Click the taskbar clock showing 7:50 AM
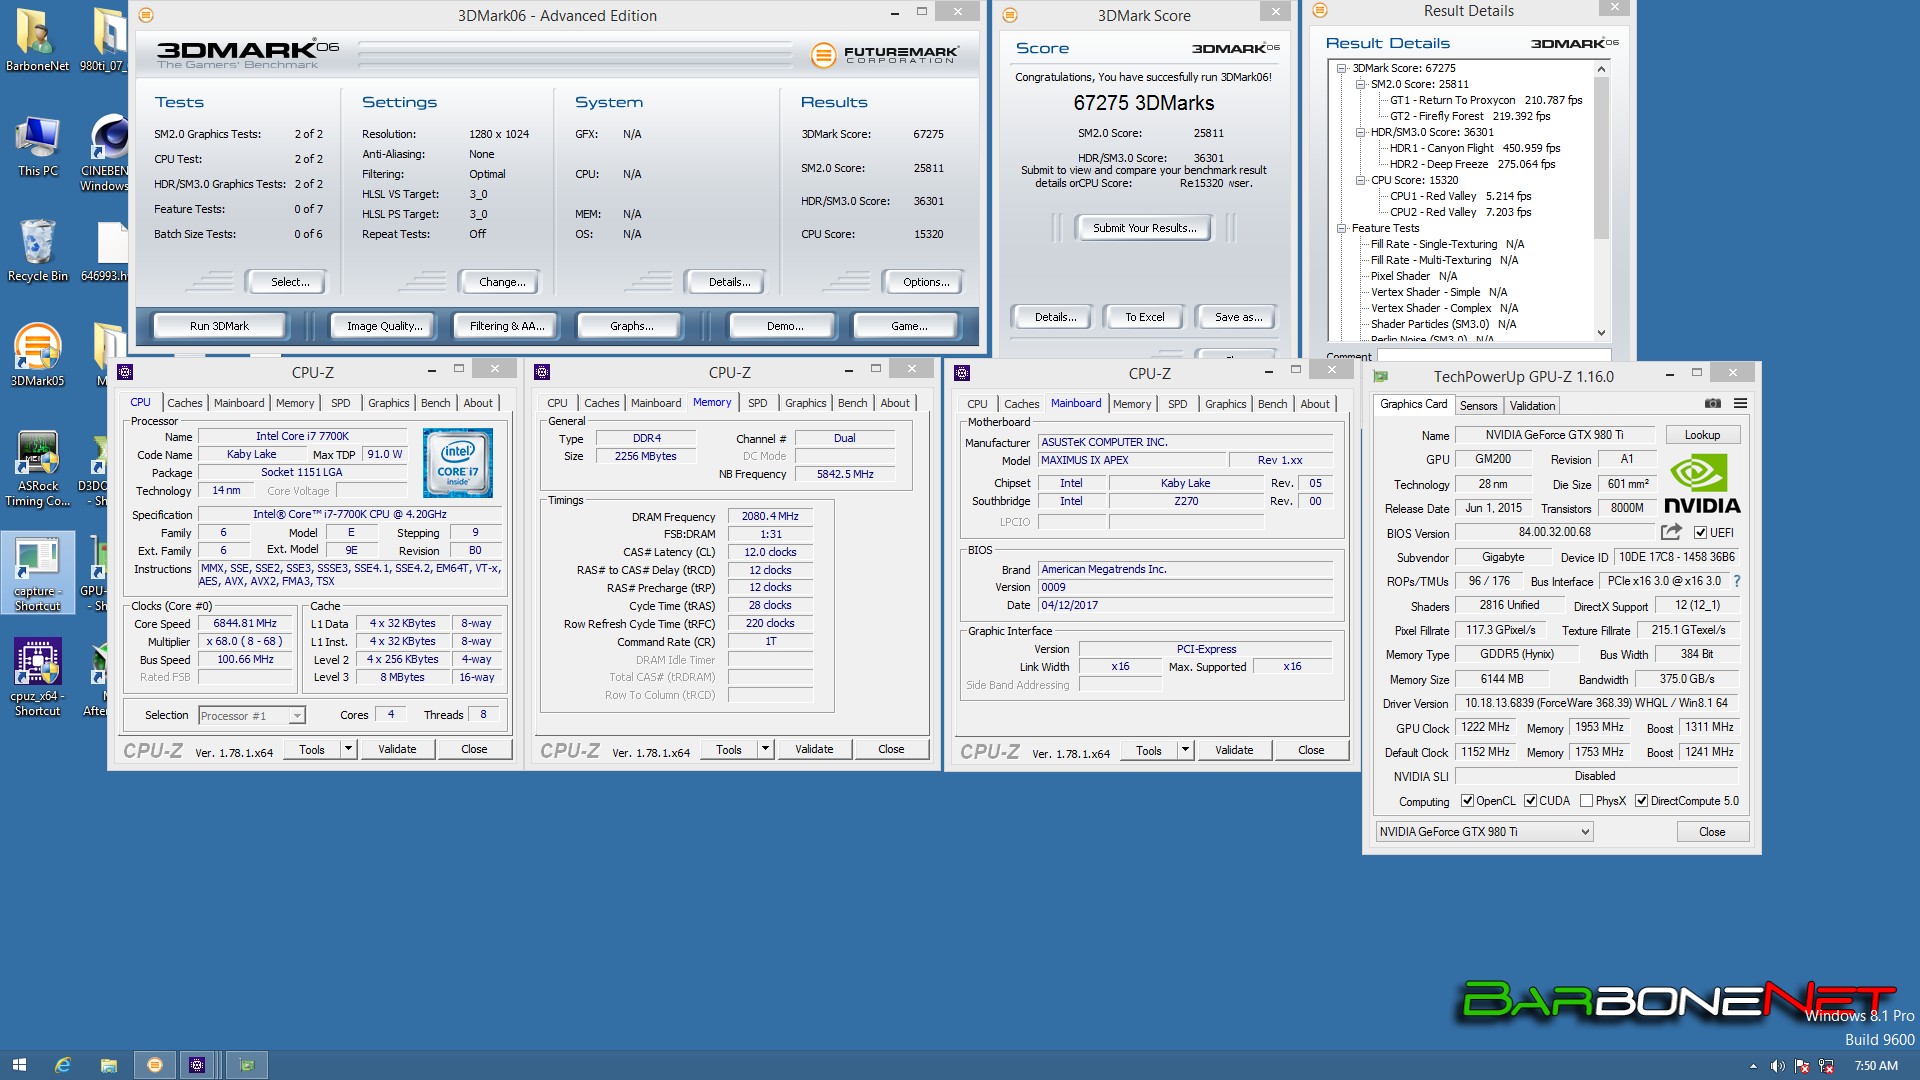Screen dimensions: 1920x1080 point(1876,1066)
